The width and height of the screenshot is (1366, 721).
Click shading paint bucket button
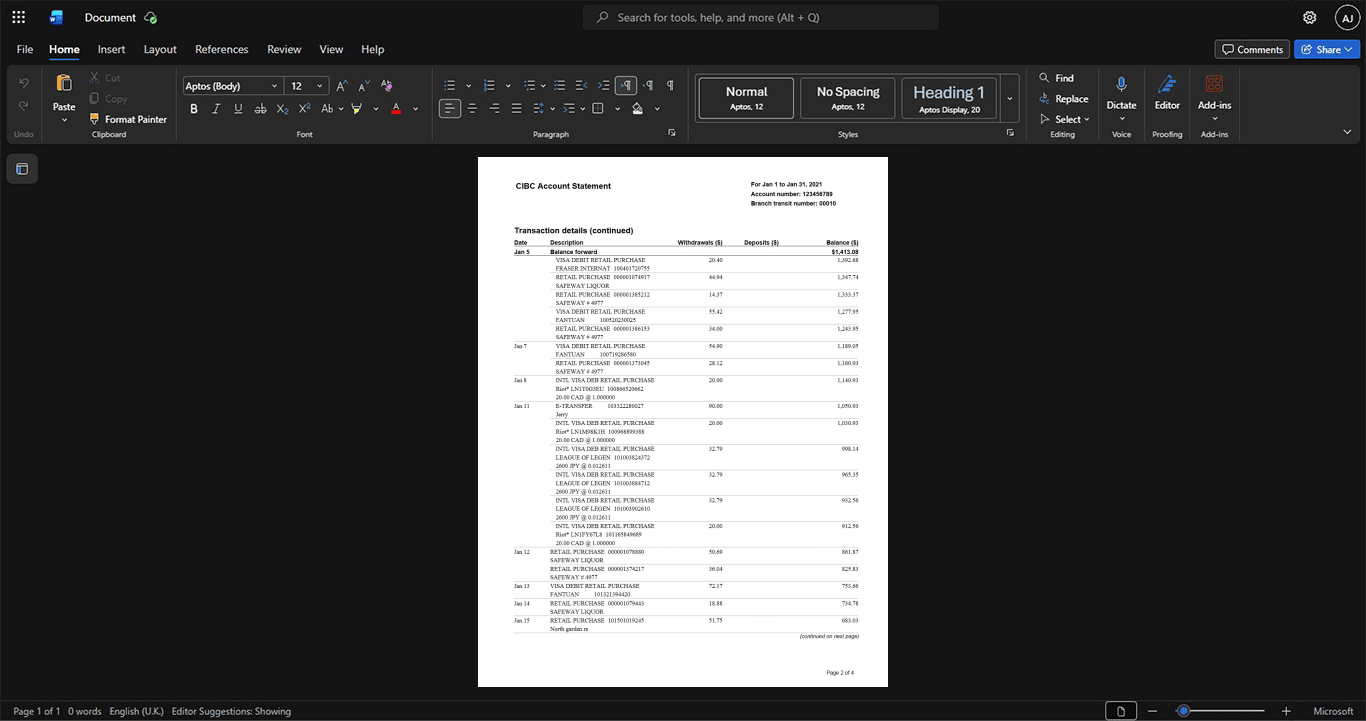(x=637, y=109)
